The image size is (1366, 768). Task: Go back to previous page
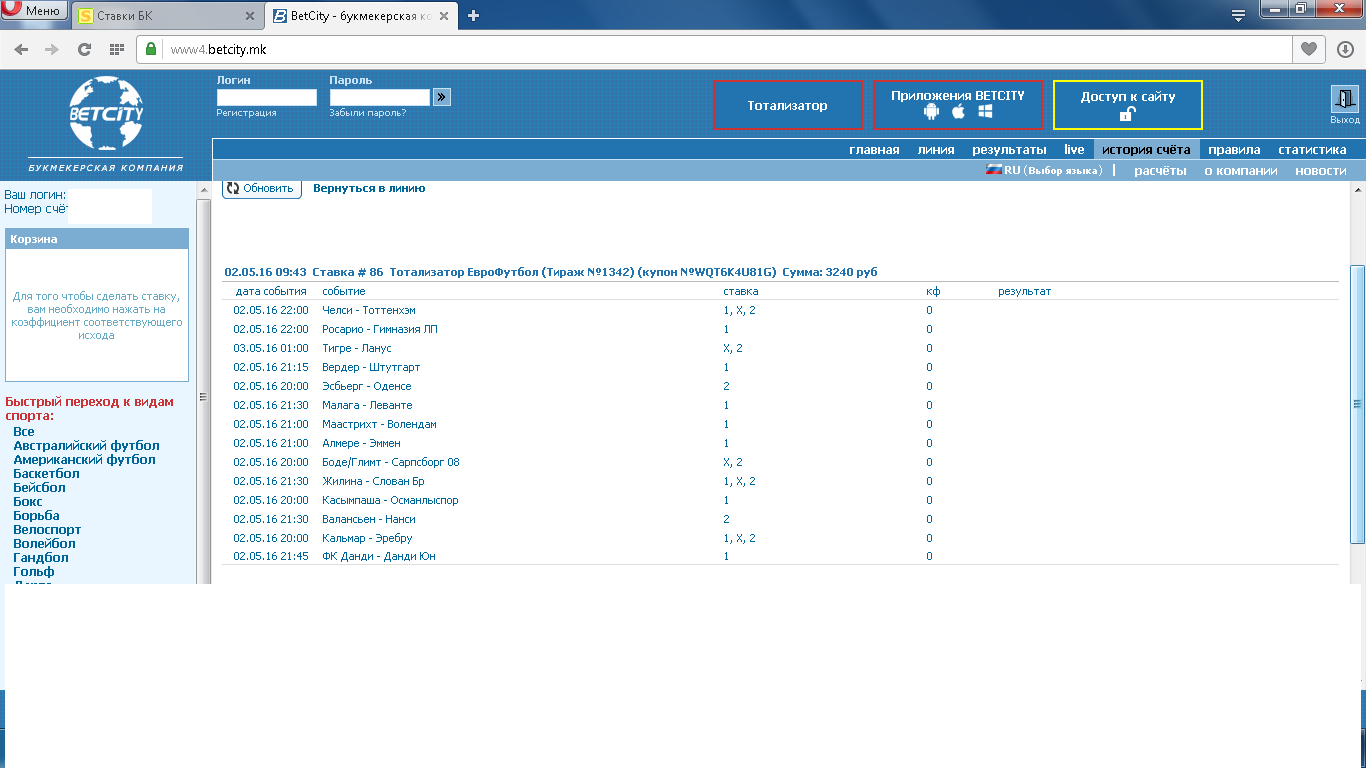21,49
